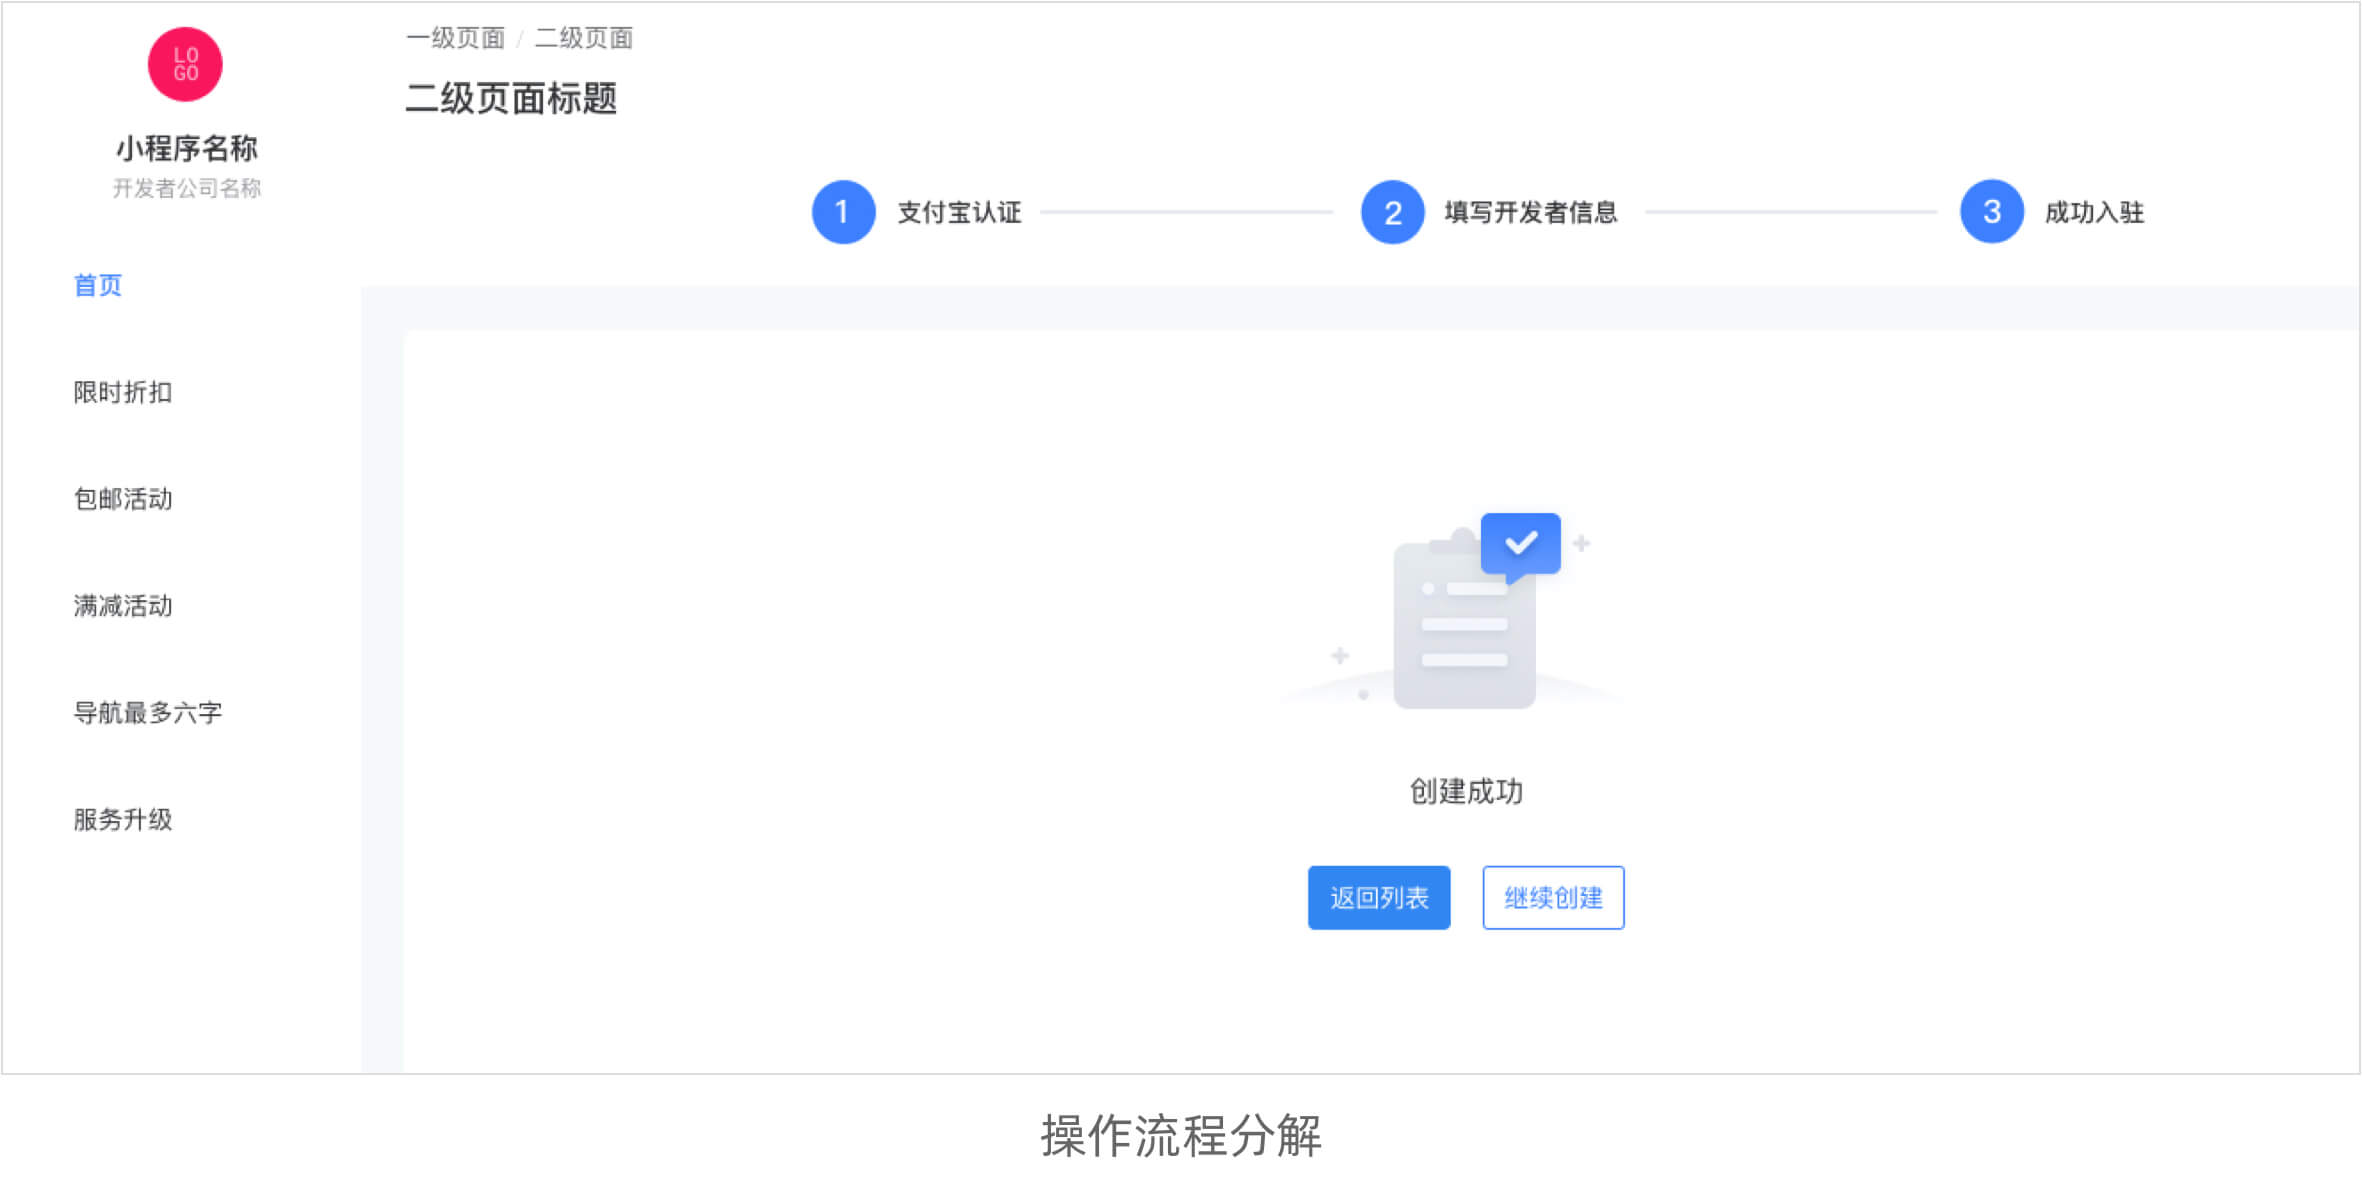Select 限时折扣 in the sidebar
Screen dimensions: 2362x1194
coord(123,392)
